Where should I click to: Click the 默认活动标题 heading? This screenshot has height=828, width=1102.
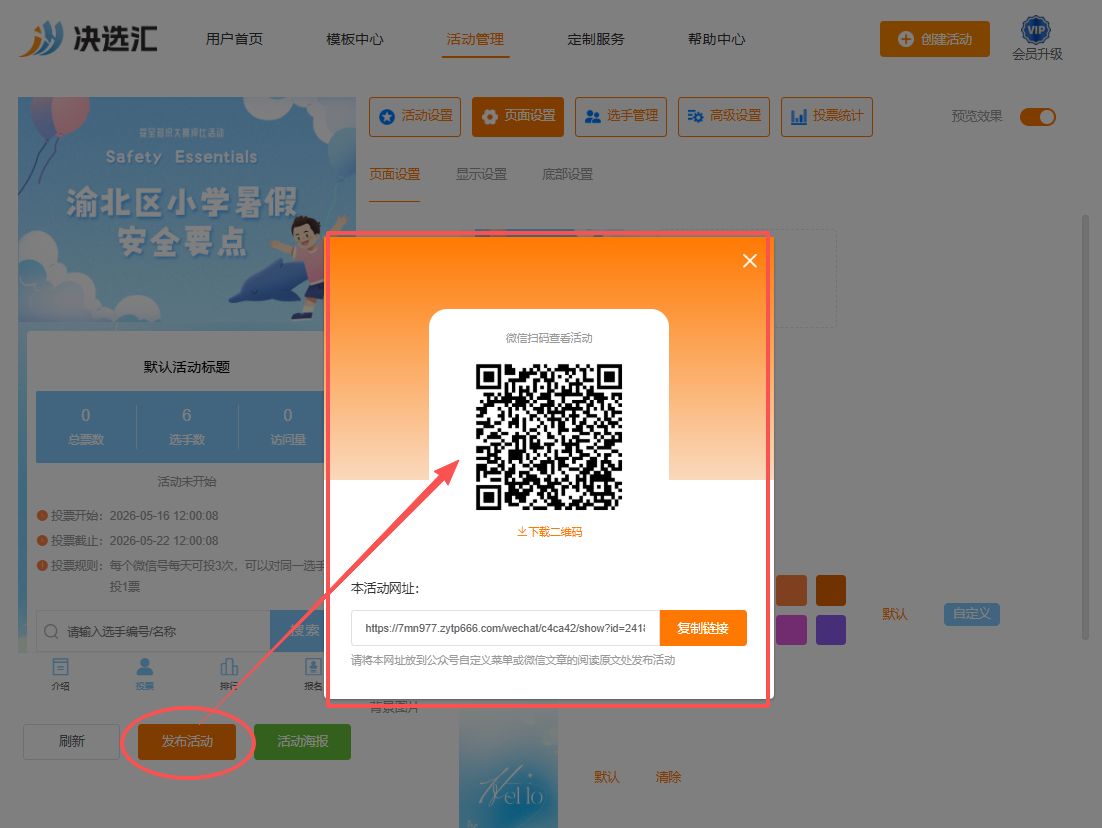click(187, 367)
